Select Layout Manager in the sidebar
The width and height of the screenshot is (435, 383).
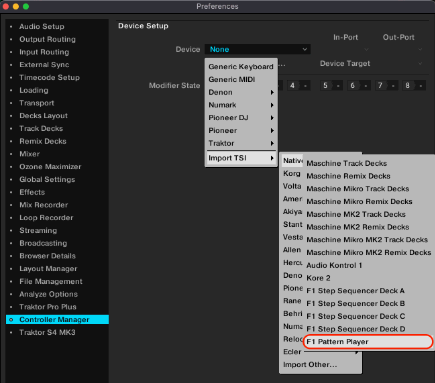(x=48, y=269)
